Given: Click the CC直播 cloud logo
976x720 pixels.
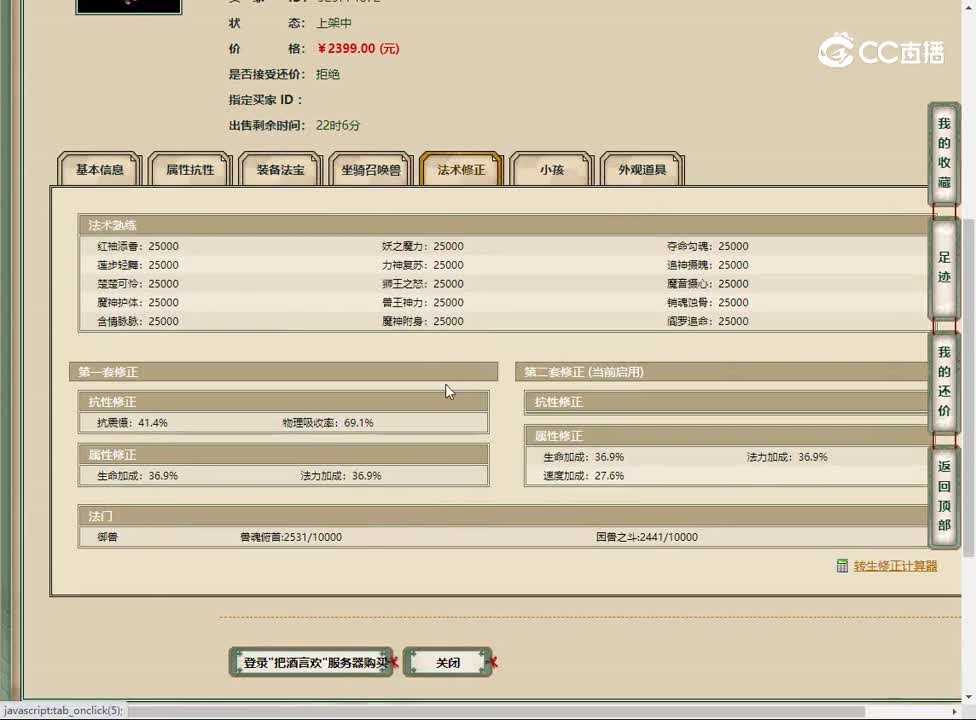Looking at the screenshot, I should pyautogui.click(x=836, y=50).
